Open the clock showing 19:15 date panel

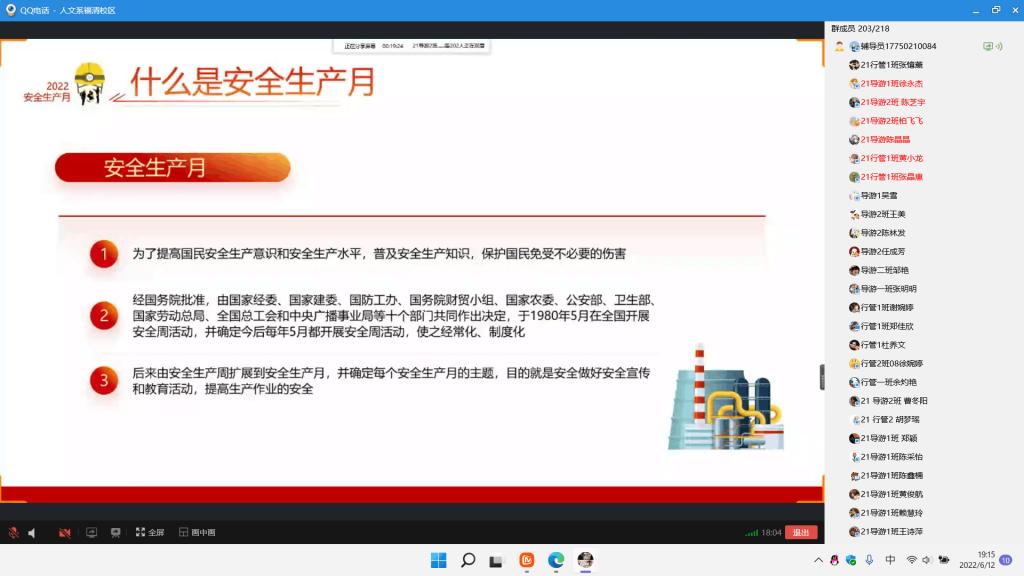point(984,560)
